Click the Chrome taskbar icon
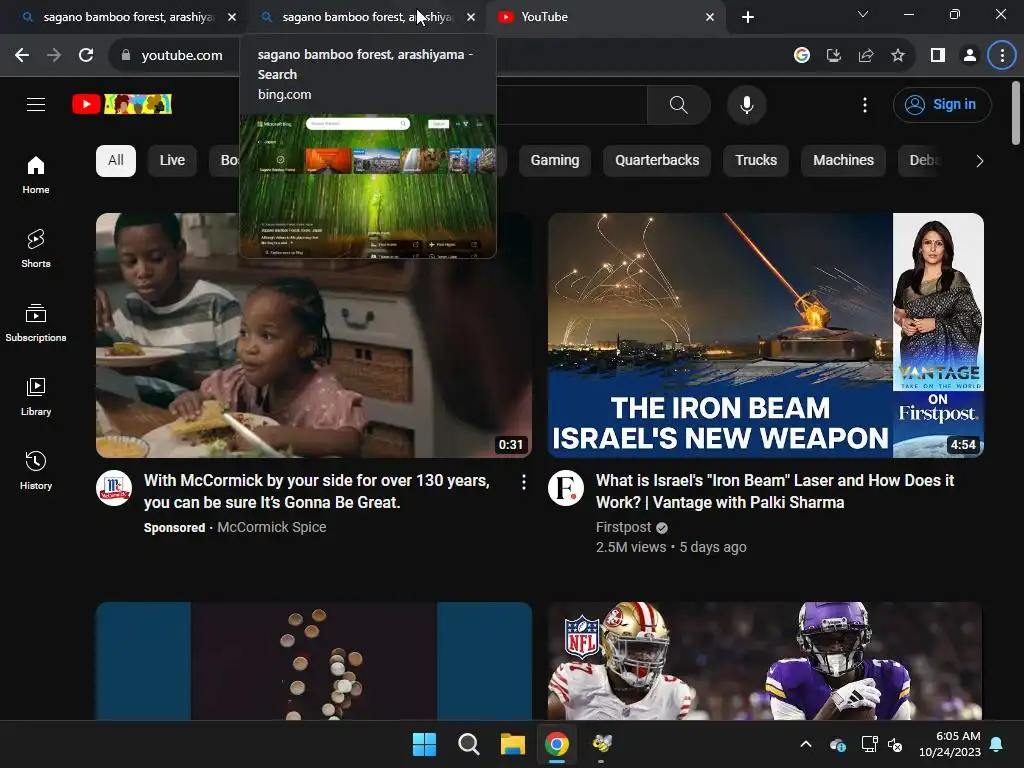This screenshot has height=768, width=1024. [x=556, y=744]
